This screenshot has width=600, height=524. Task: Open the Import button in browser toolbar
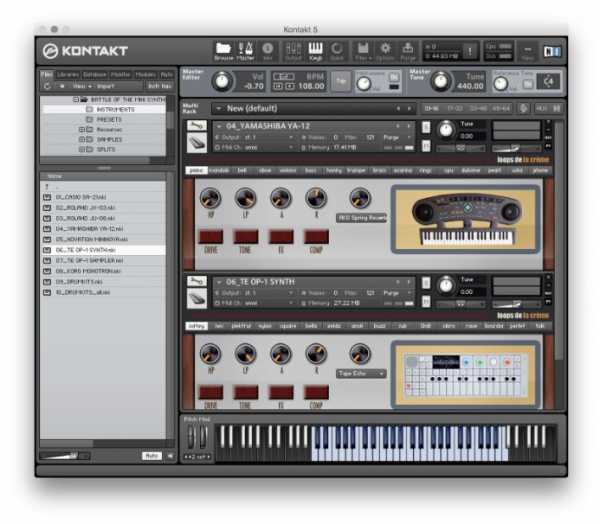tap(105, 86)
